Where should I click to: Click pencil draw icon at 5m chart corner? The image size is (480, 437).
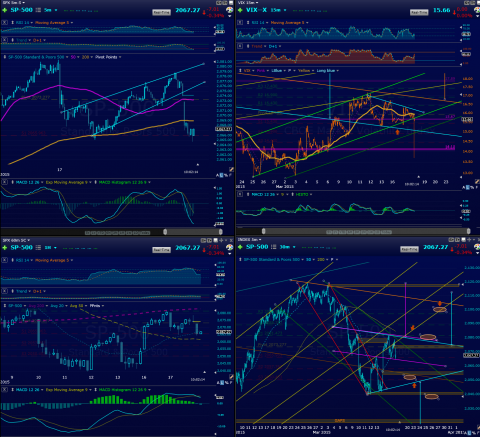tap(231, 169)
